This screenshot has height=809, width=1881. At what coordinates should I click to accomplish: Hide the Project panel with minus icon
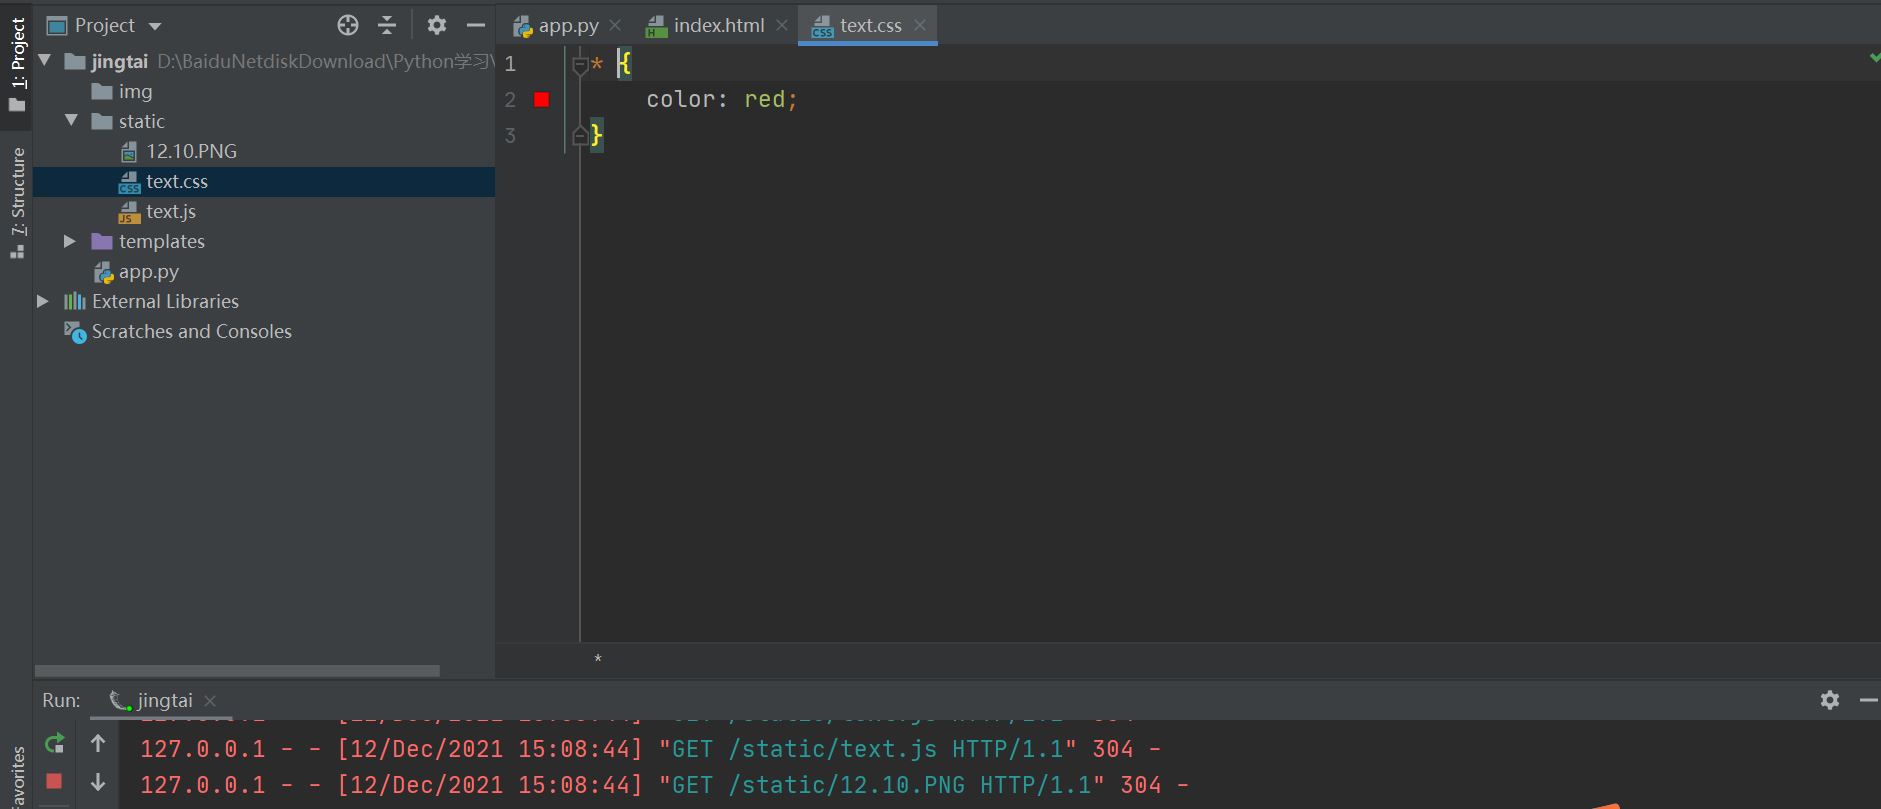(x=476, y=25)
